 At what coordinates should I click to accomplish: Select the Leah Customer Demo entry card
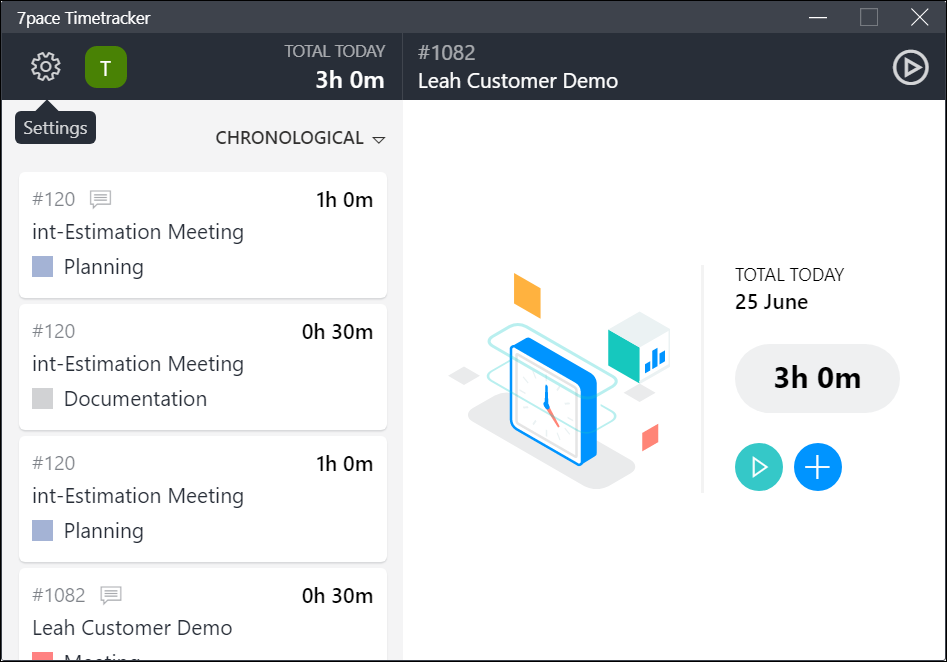coord(203,614)
